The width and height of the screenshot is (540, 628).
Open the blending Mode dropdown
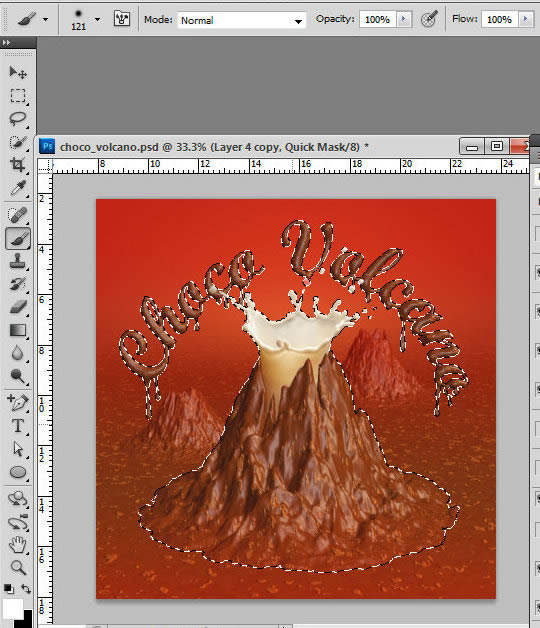[x=242, y=20]
